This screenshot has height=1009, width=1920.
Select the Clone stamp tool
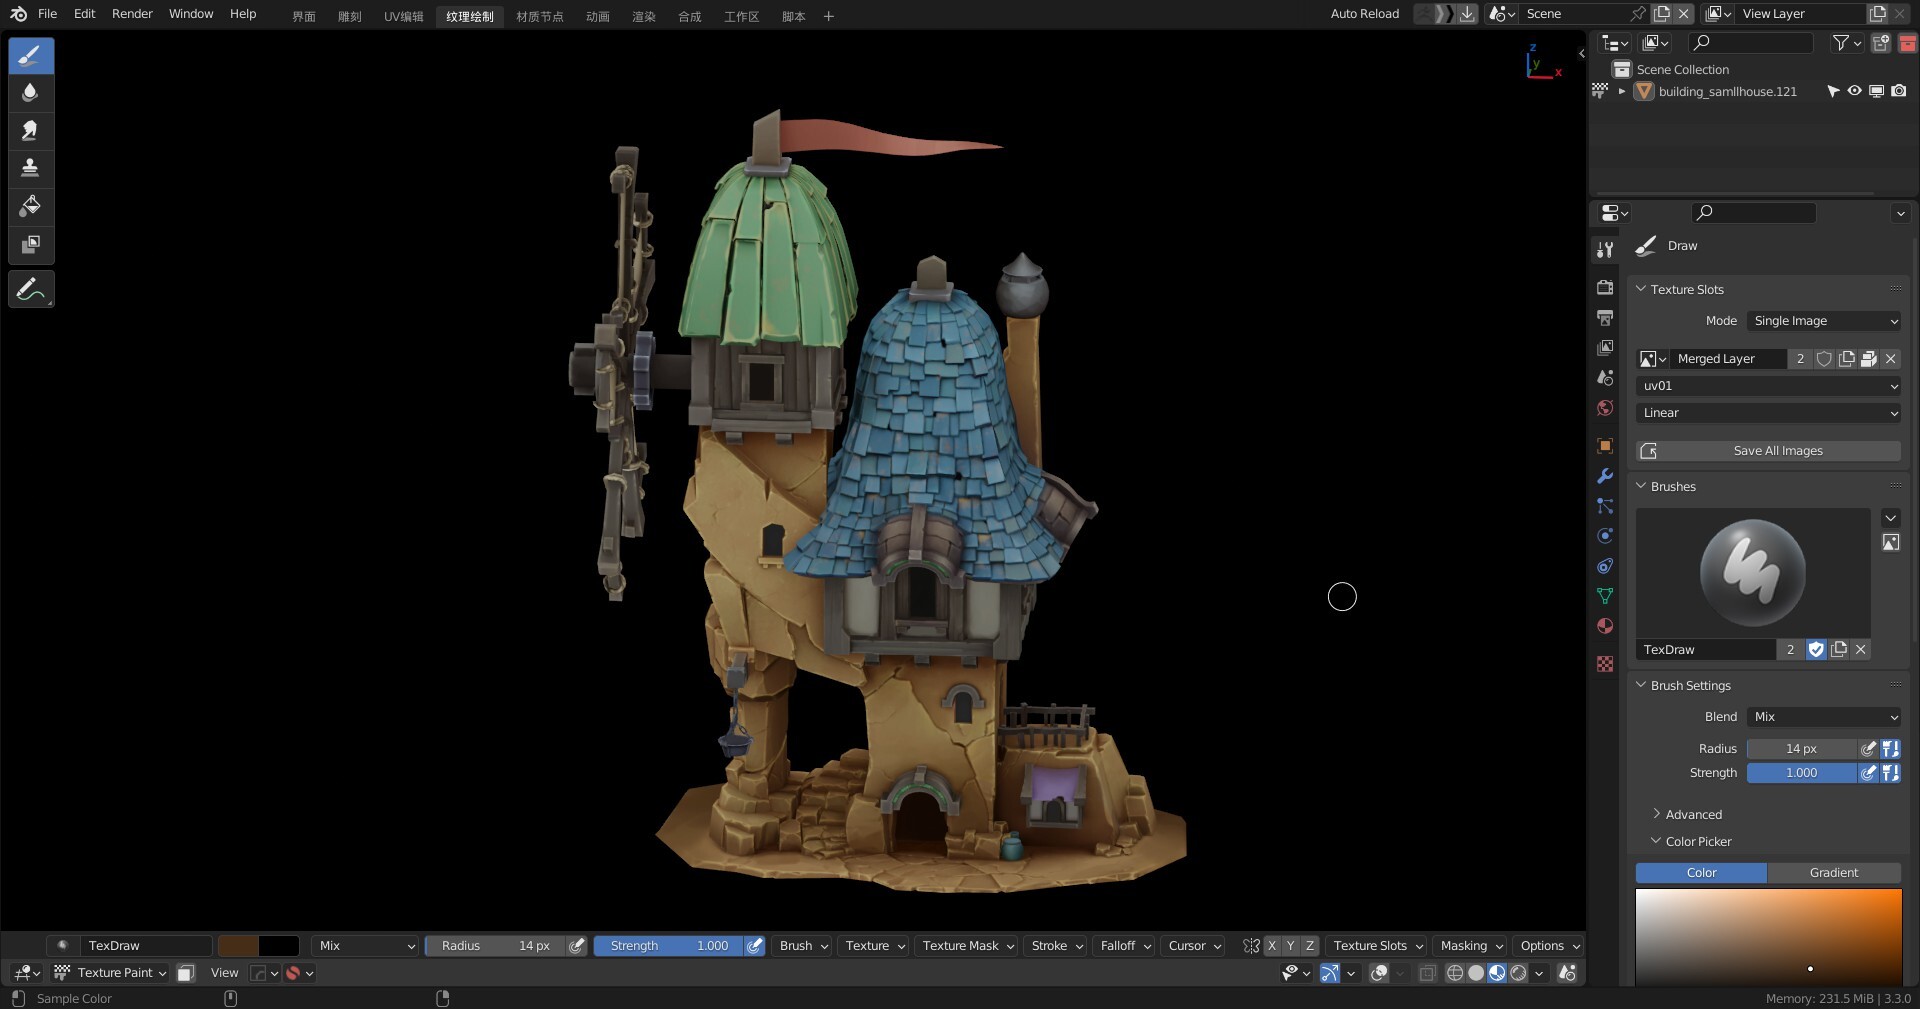tap(31, 168)
